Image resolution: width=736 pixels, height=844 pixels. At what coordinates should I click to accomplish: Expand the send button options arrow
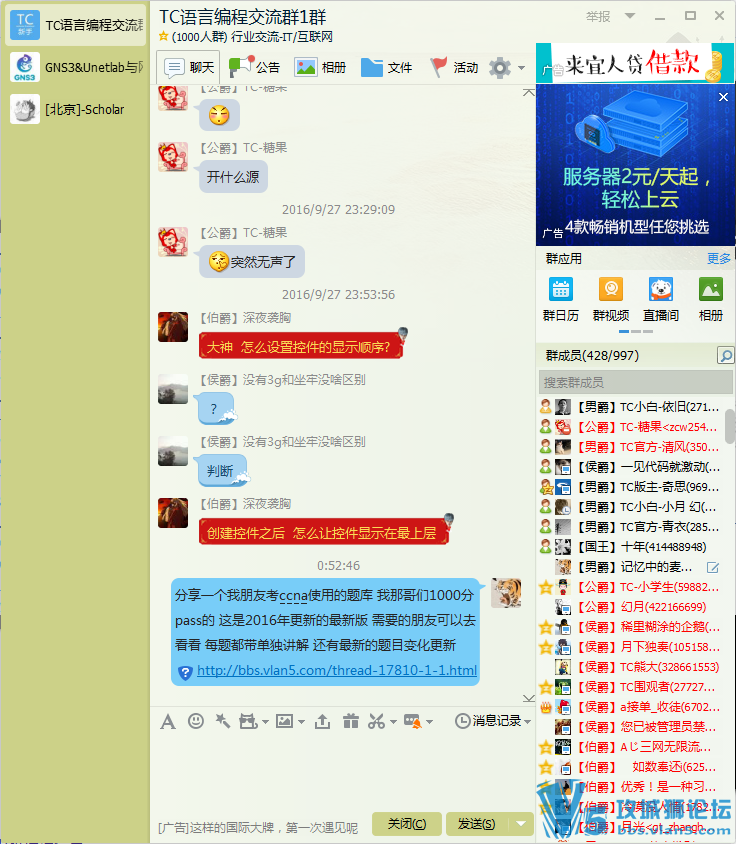coord(521,824)
